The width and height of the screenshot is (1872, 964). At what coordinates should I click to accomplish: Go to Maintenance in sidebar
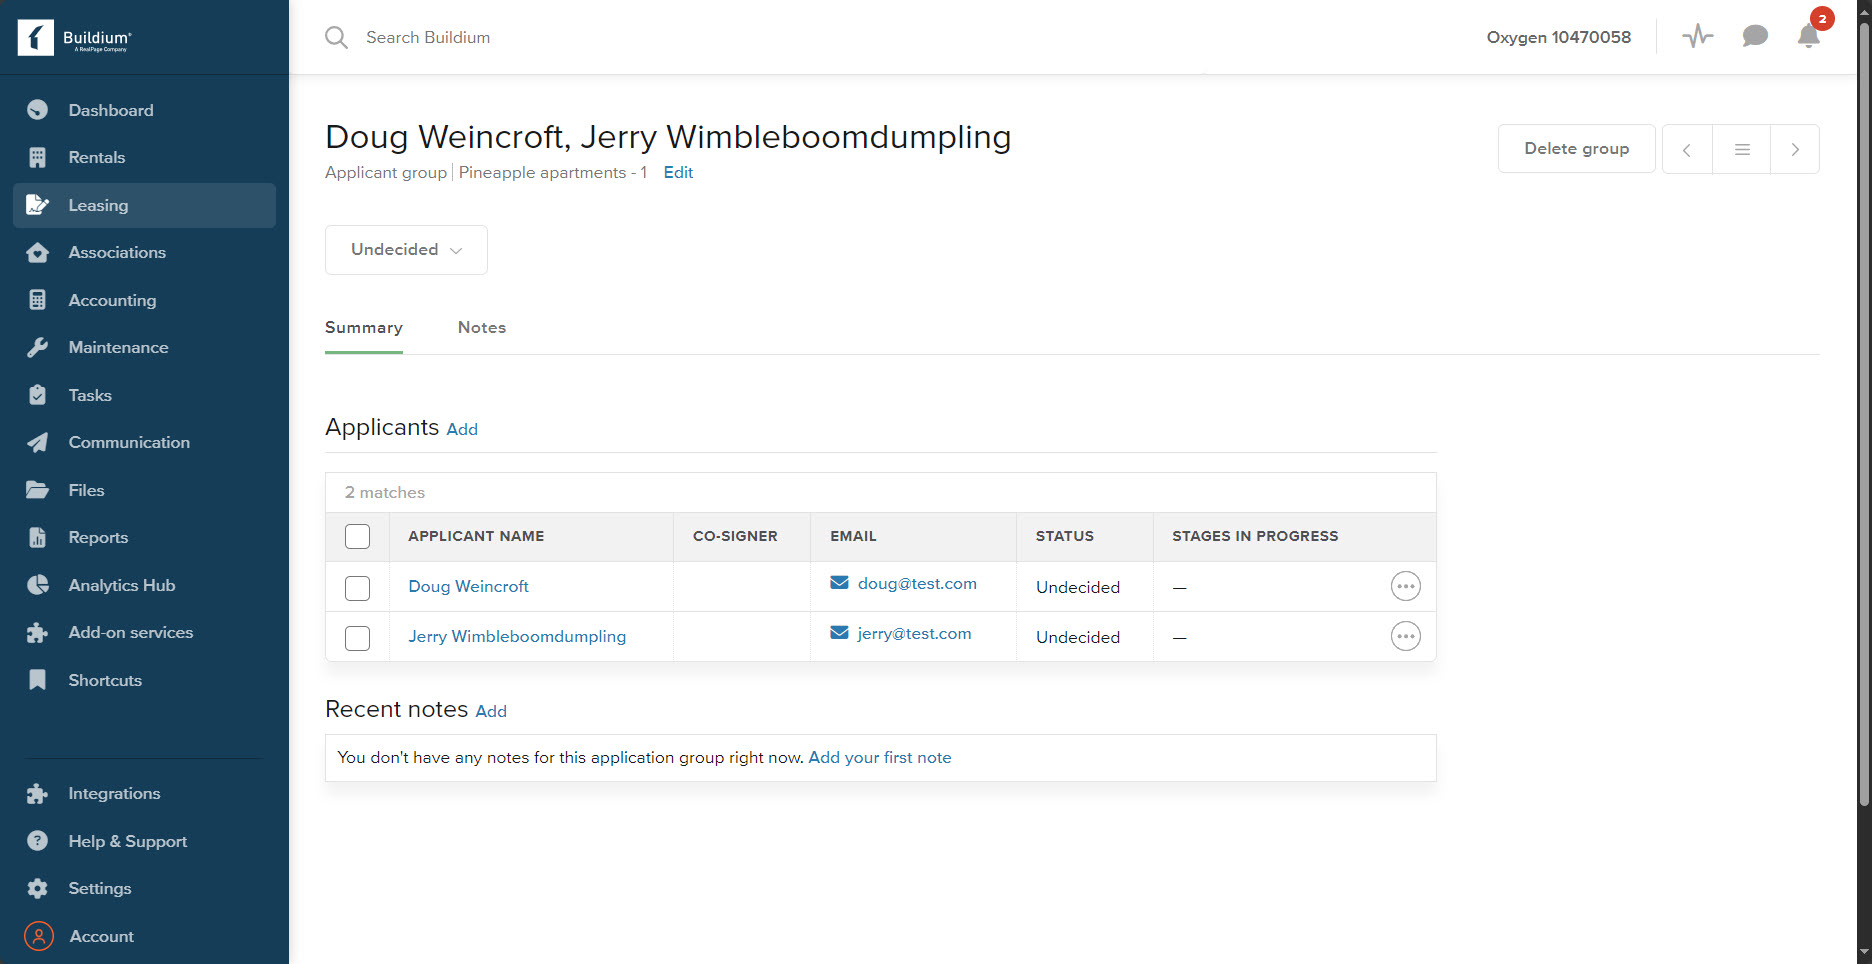pos(144,347)
